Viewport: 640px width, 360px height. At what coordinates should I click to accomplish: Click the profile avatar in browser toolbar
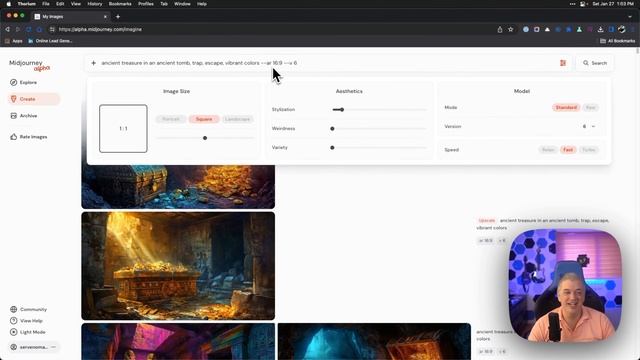pos(622,29)
